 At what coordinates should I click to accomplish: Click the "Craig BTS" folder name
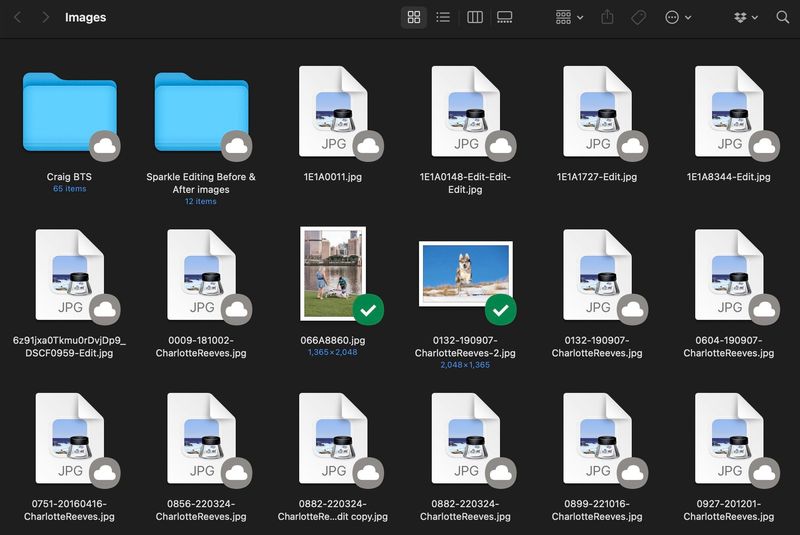click(x=69, y=177)
